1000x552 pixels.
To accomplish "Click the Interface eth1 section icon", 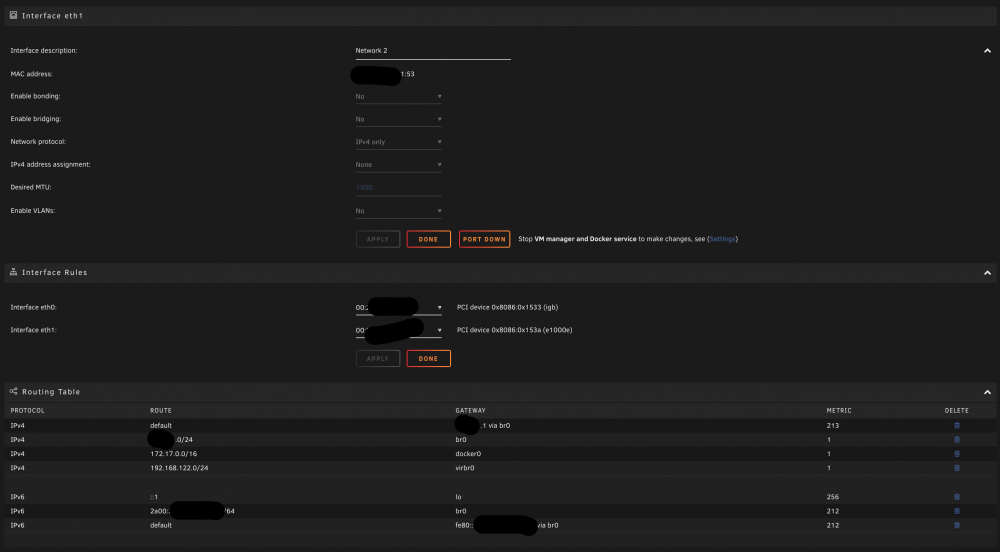I will pyautogui.click(x=13, y=15).
